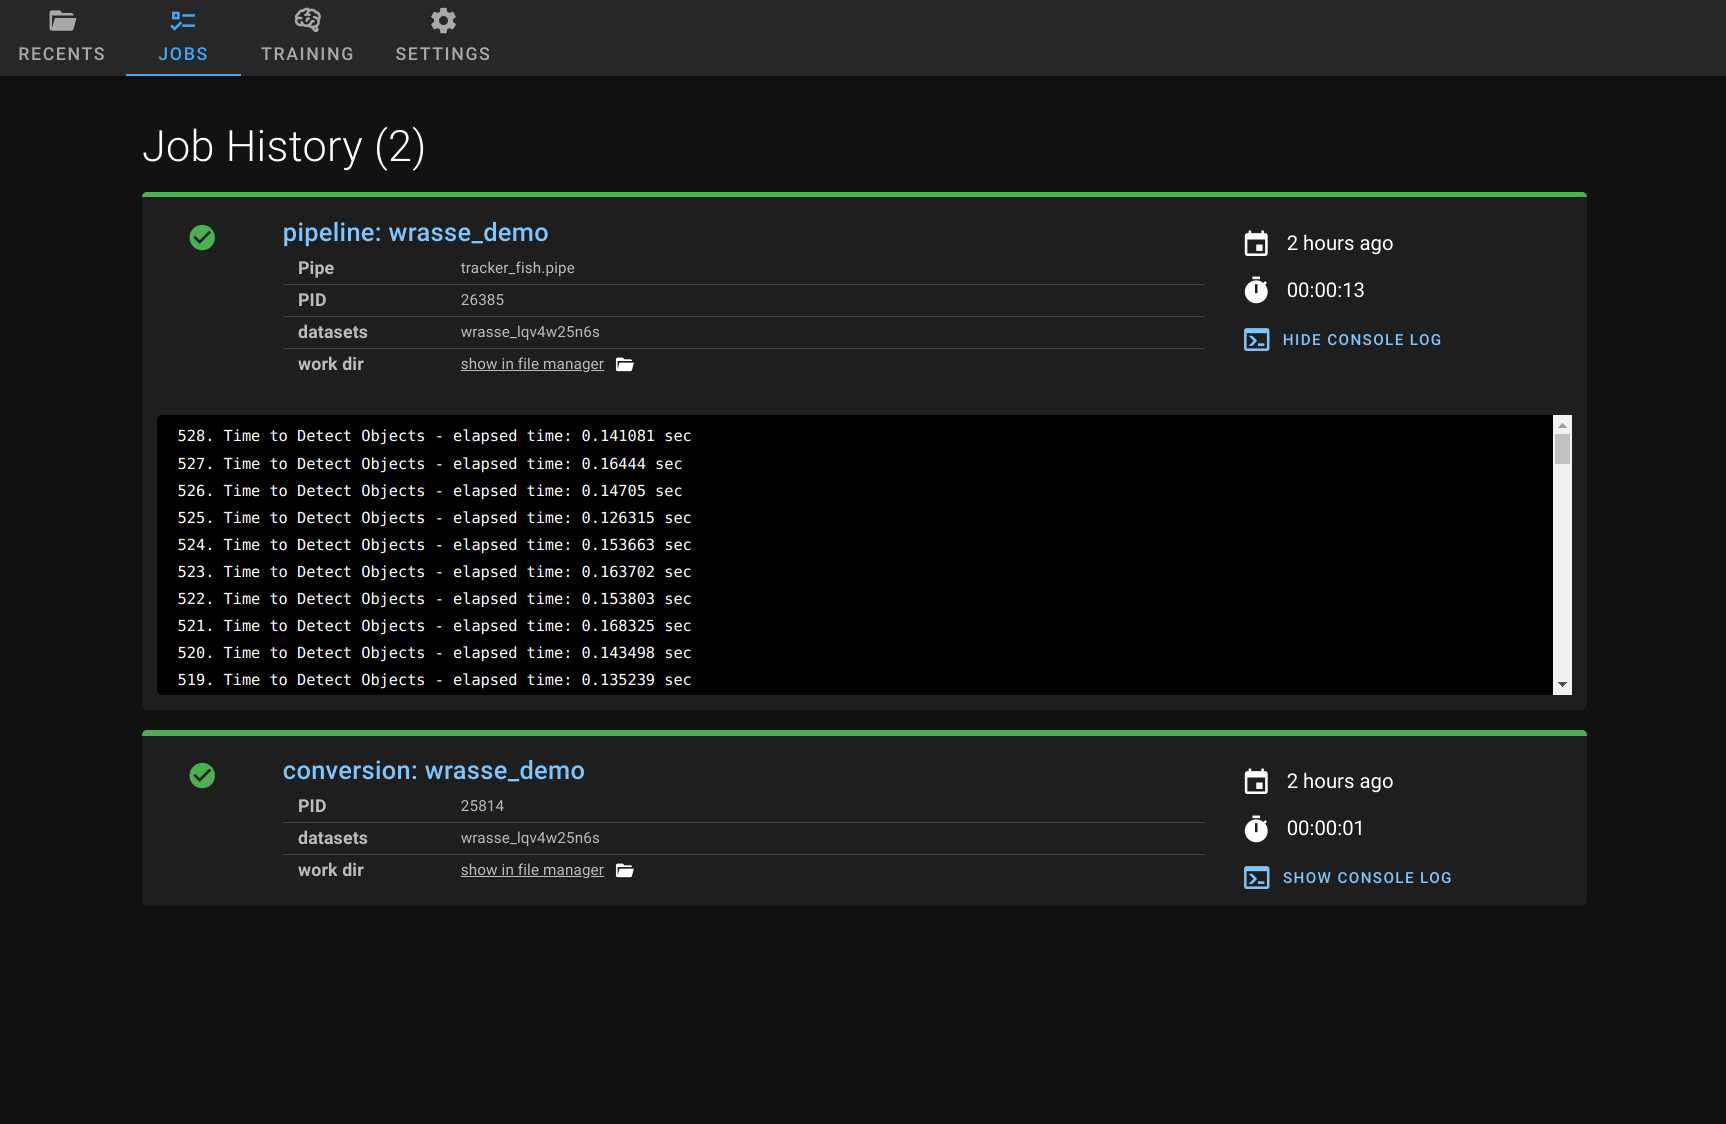Open folder icon beside conversion work dir
This screenshot has width=1726, height=1124.
(x=625, y=870)
